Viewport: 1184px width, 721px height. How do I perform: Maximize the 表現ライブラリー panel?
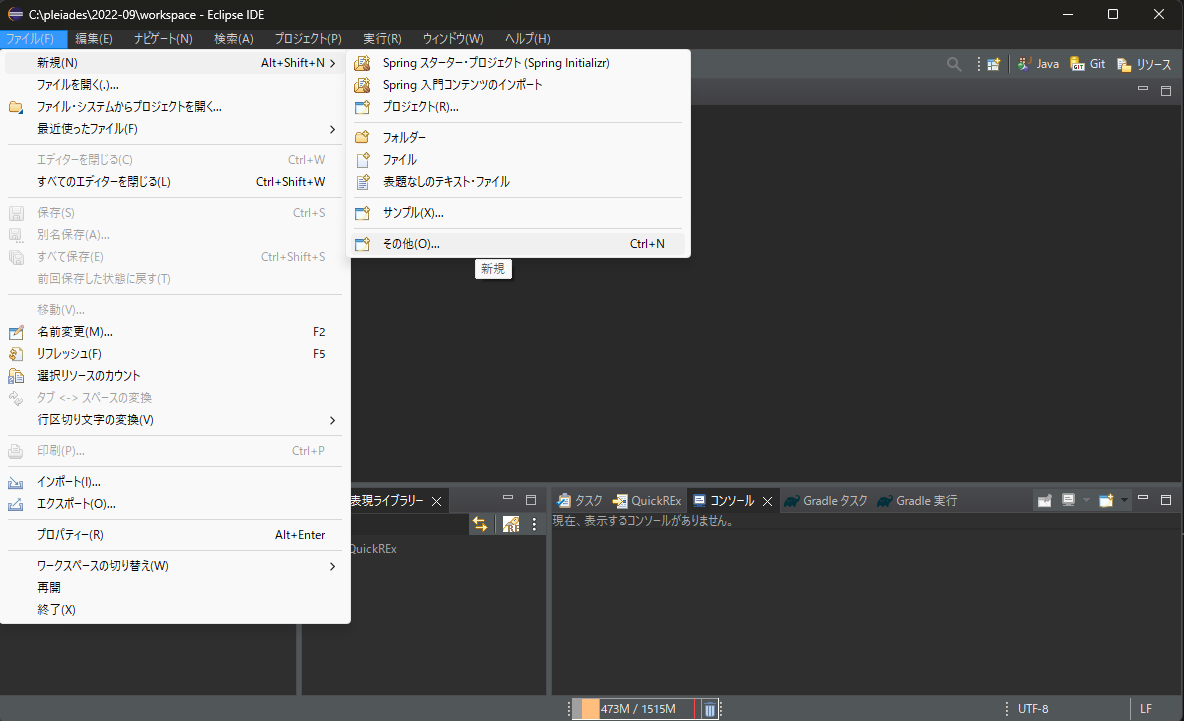point(531,500)
